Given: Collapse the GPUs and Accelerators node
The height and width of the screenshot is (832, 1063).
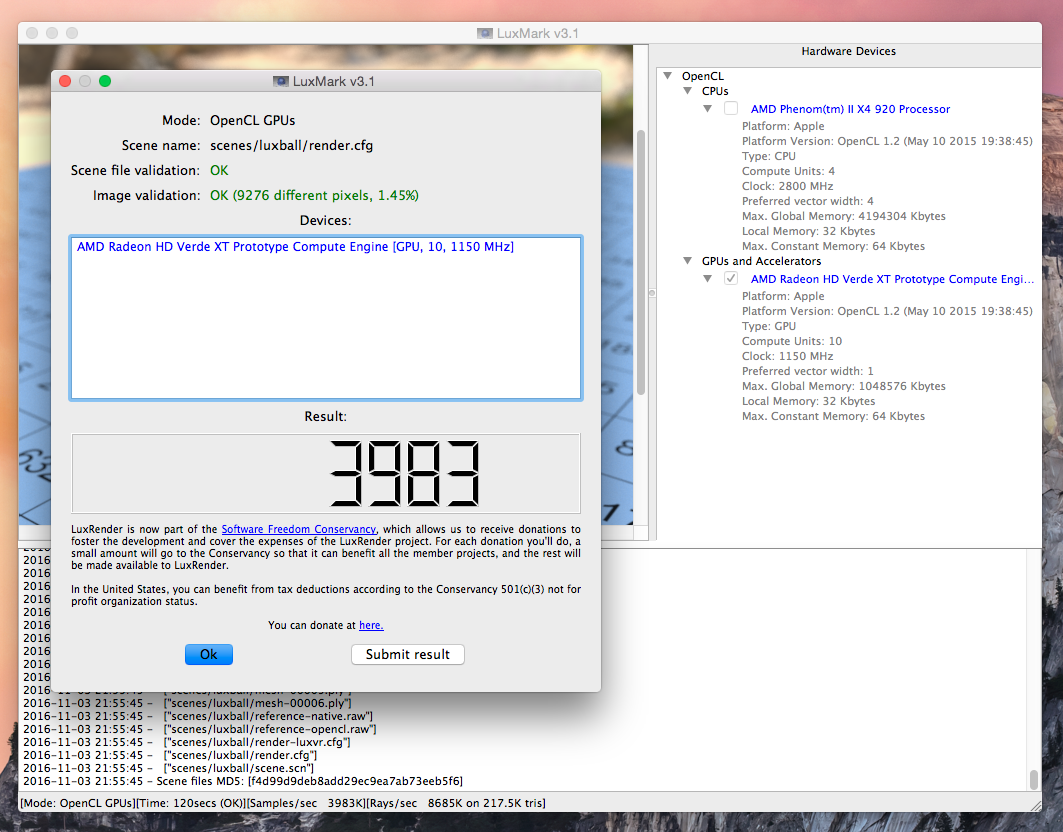Looking at the screenshot, I should point(687,261).
